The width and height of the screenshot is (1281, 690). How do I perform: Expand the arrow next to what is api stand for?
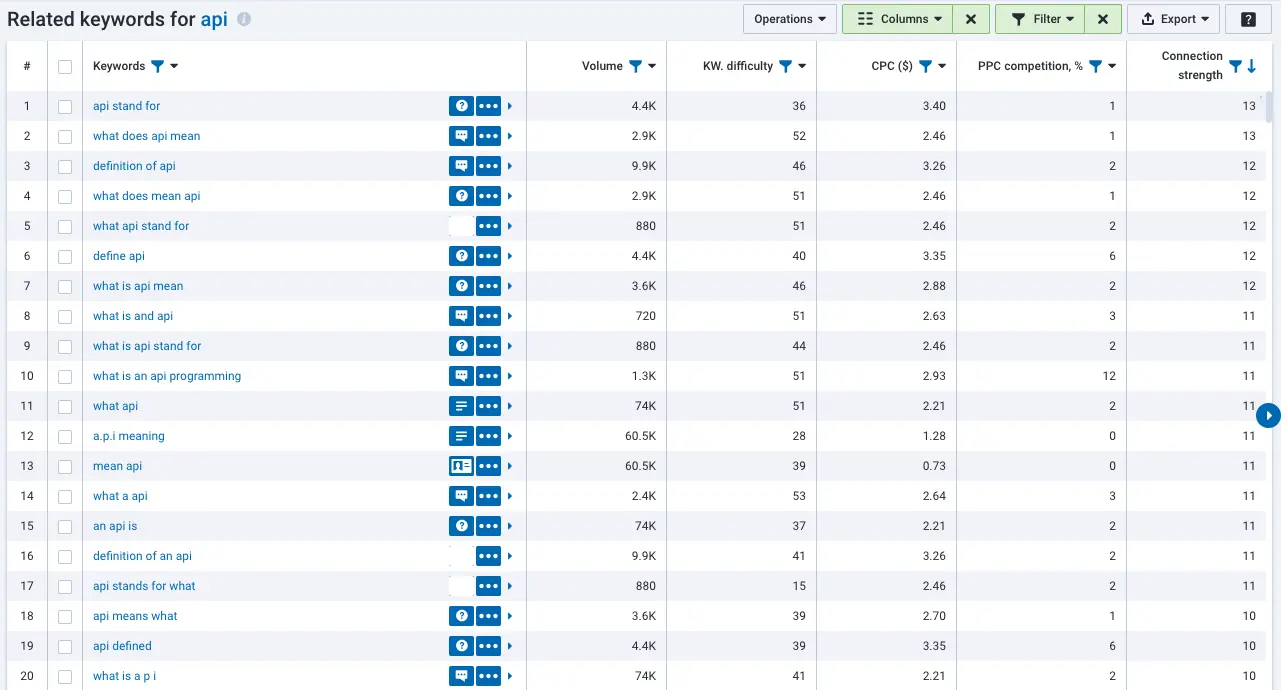click(x=510, y=346)
